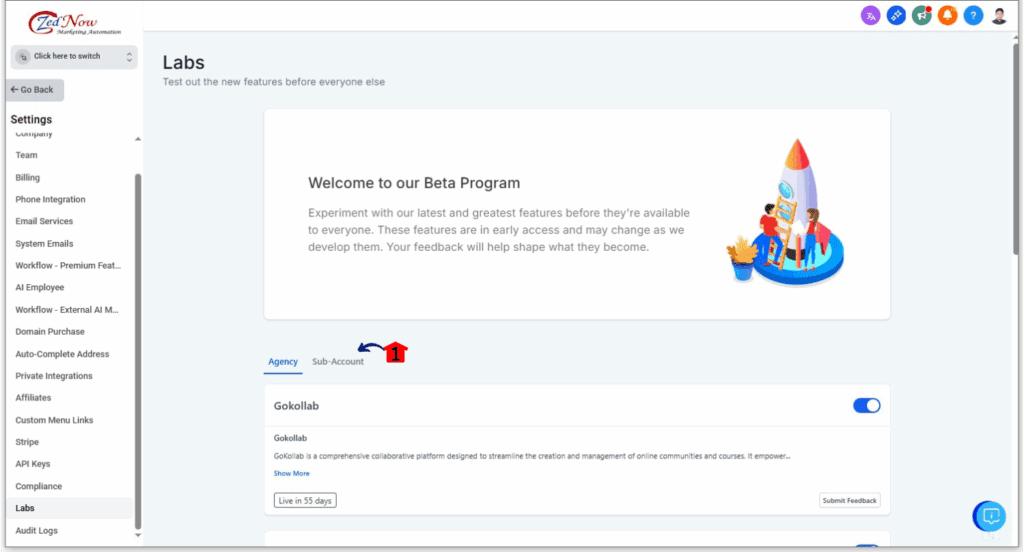
Task: Click Show More under Gokollab
Action: 291,474
